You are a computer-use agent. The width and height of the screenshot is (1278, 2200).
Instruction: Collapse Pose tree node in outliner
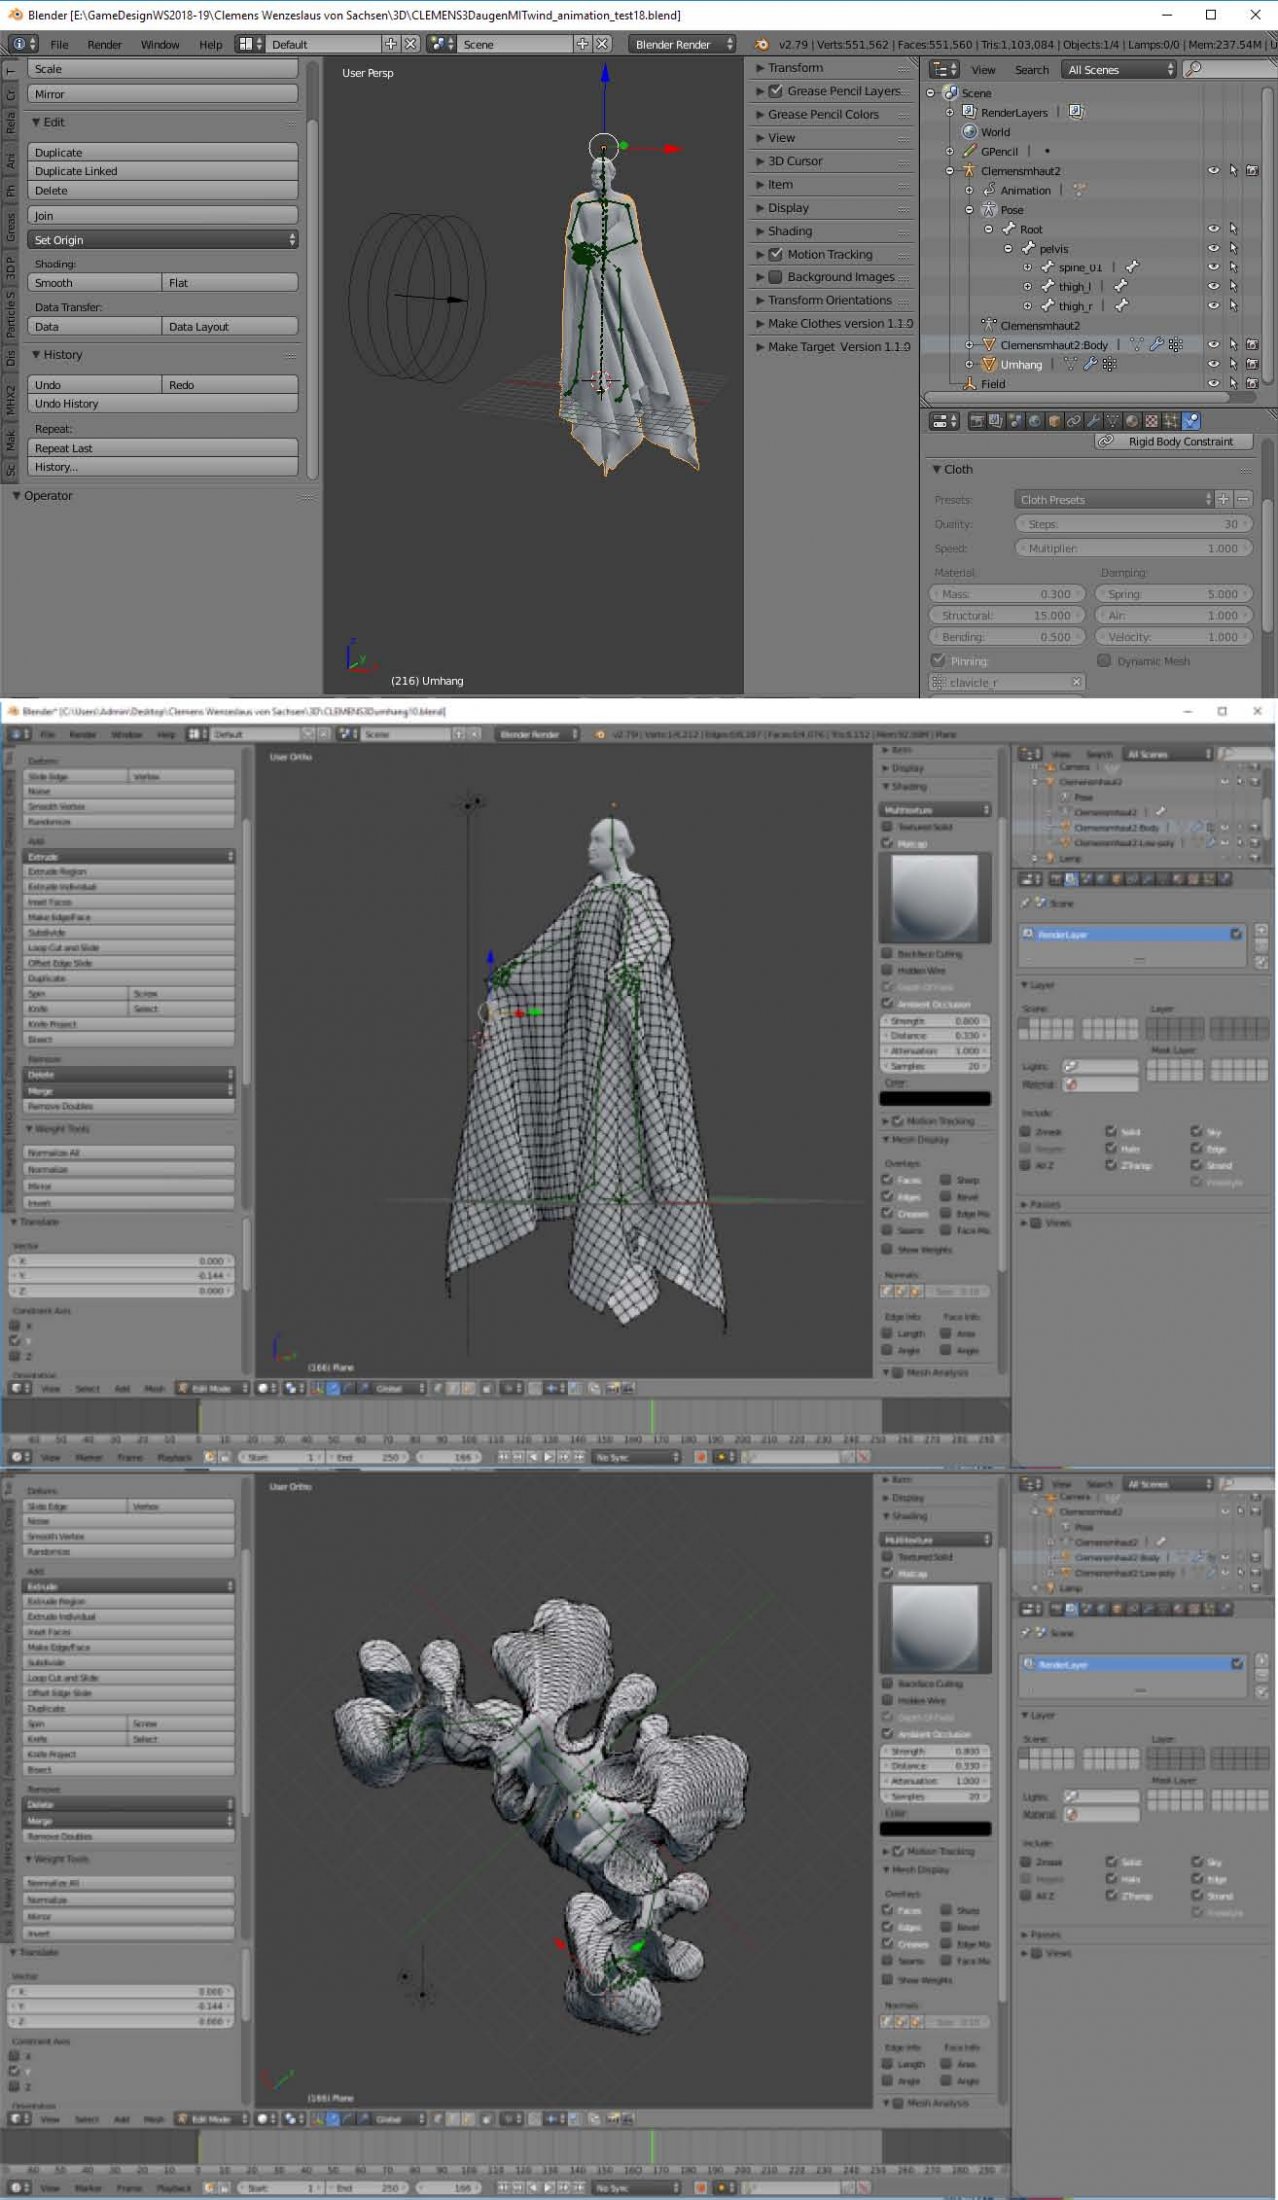pos(969,210)
